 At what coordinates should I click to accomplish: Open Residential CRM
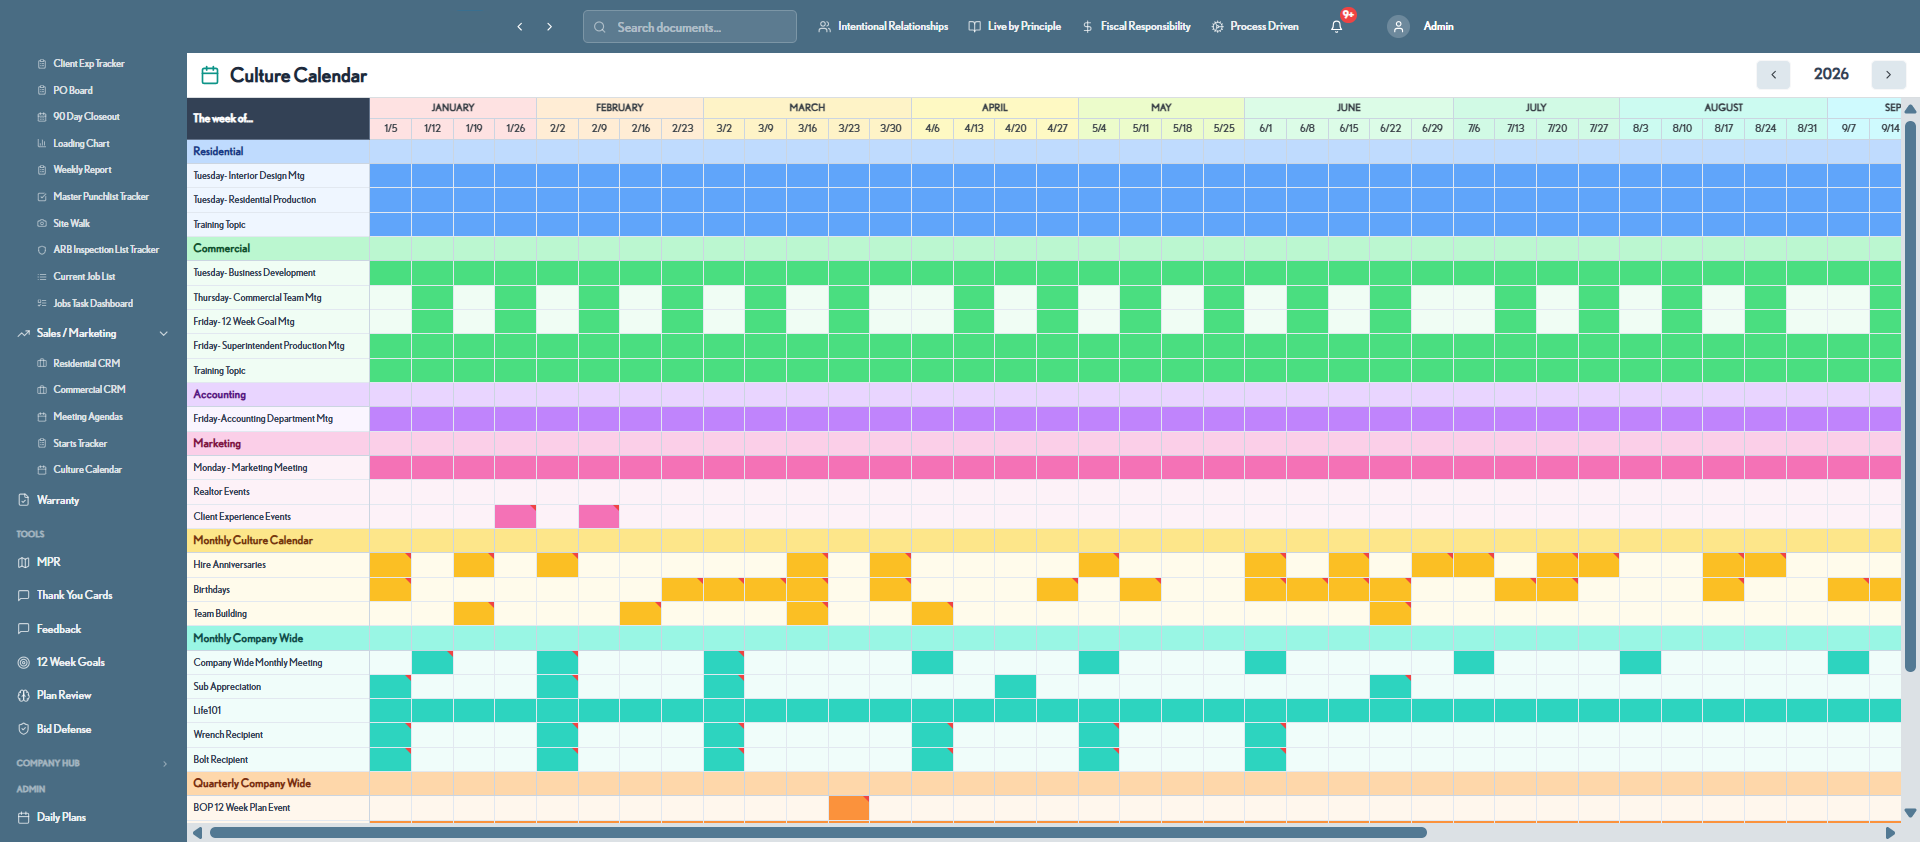pyautogui.click(x=86, y=364)
